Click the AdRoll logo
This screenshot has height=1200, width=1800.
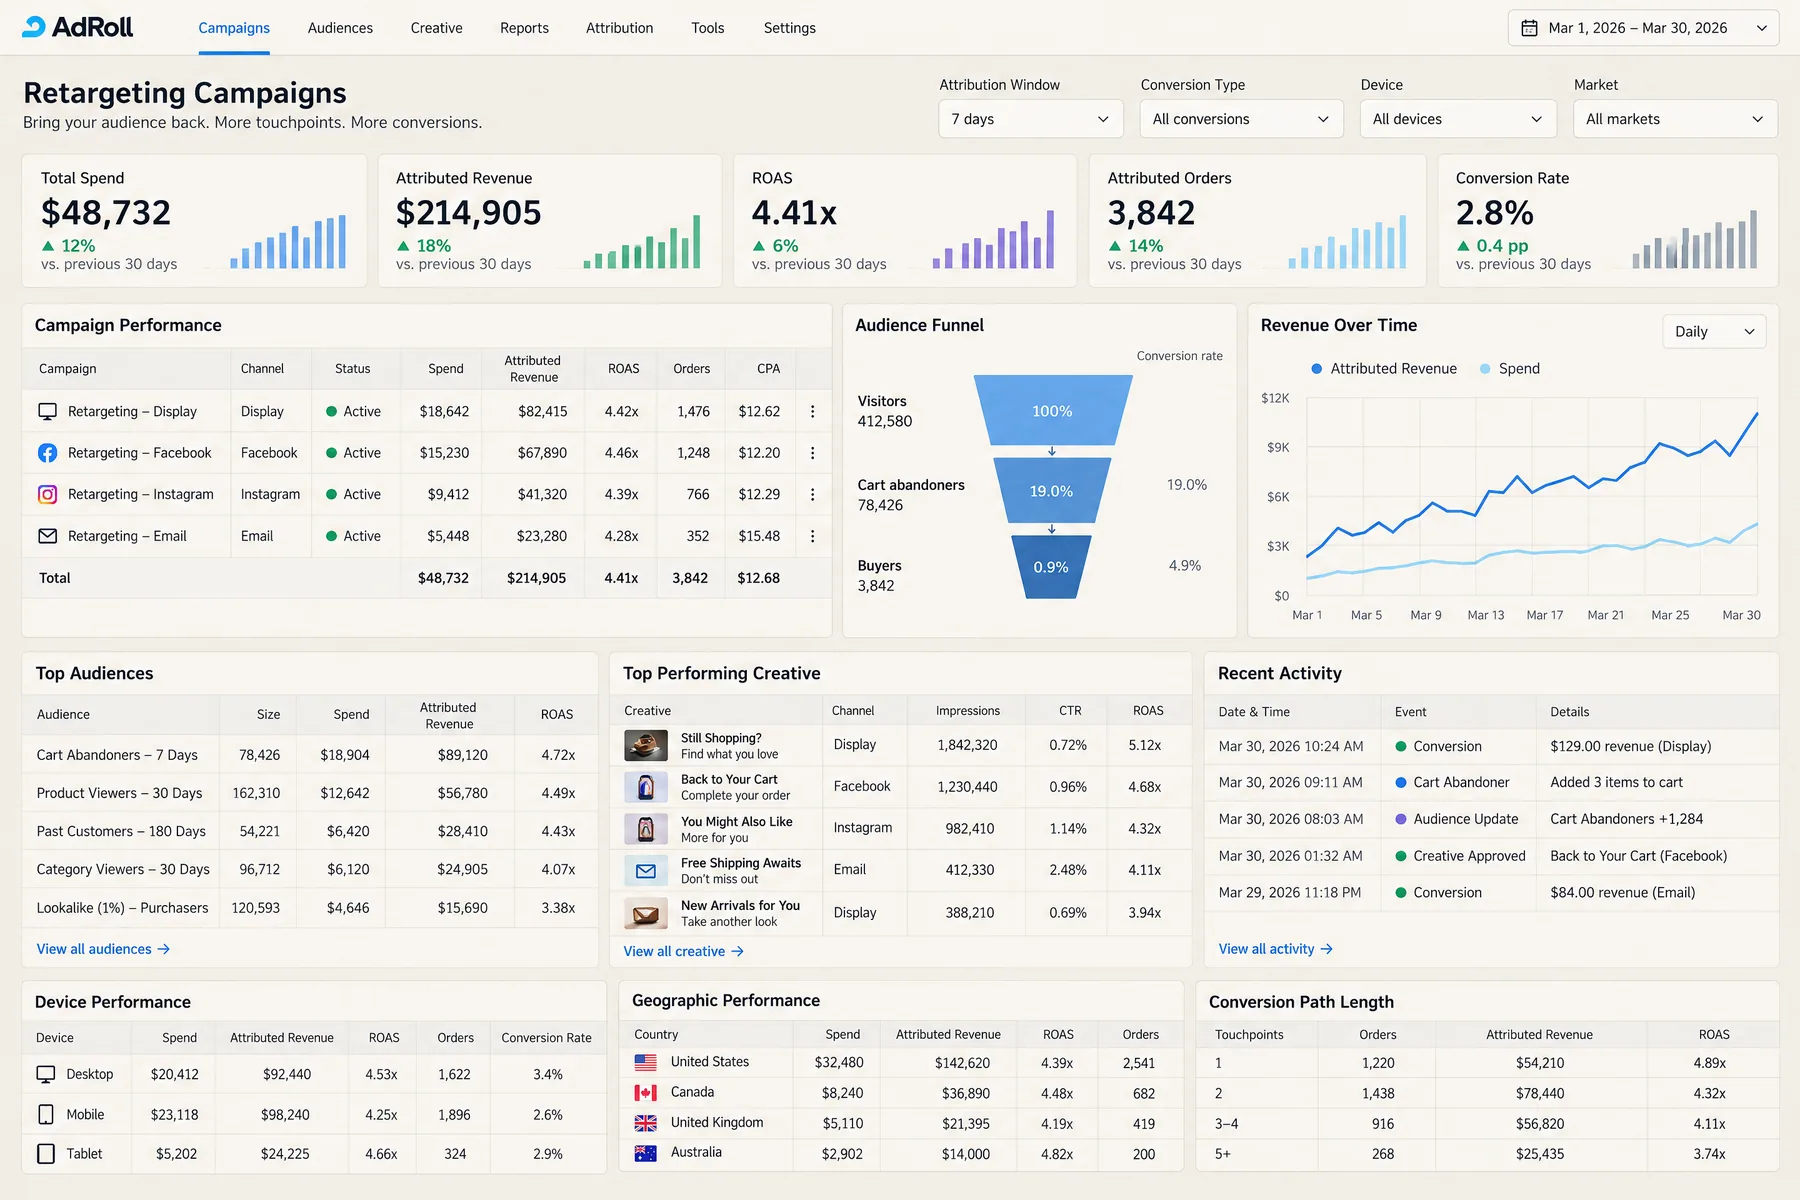(78, 27)
